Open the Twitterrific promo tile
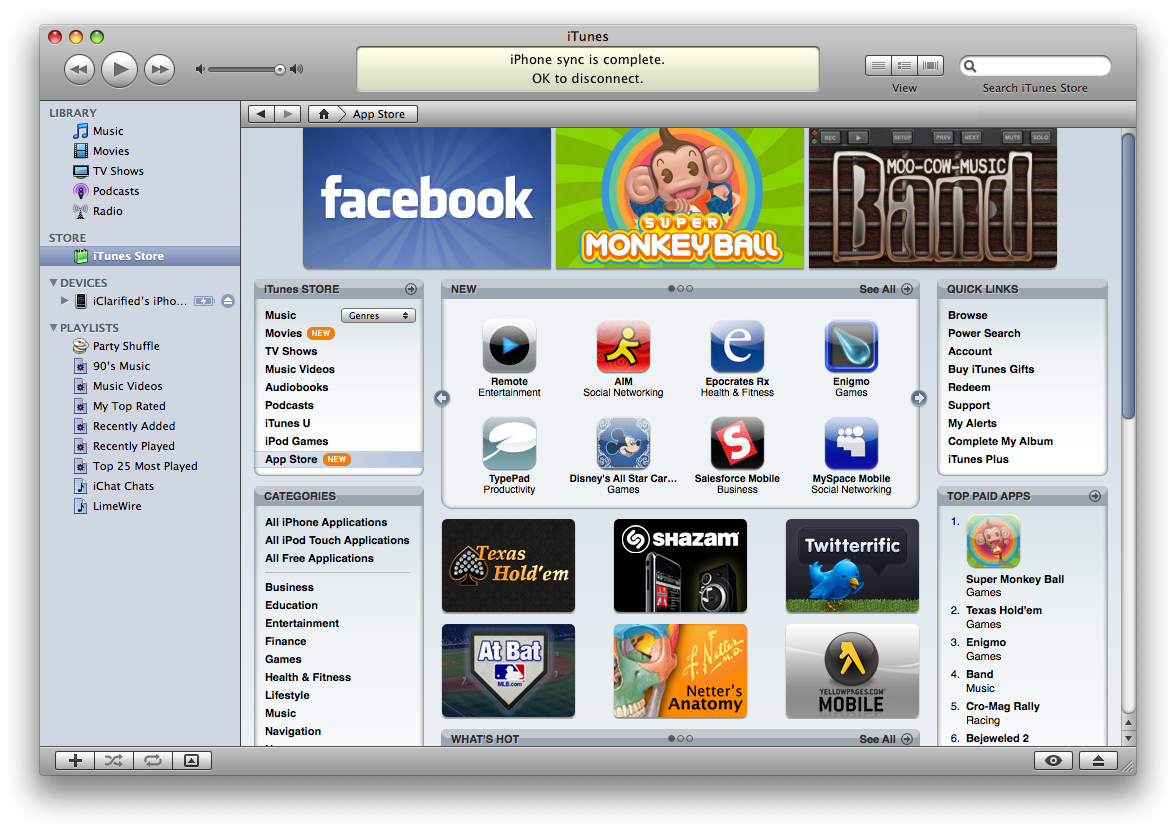The height and width of the screenshot is (830, 1176). [852, 566]
